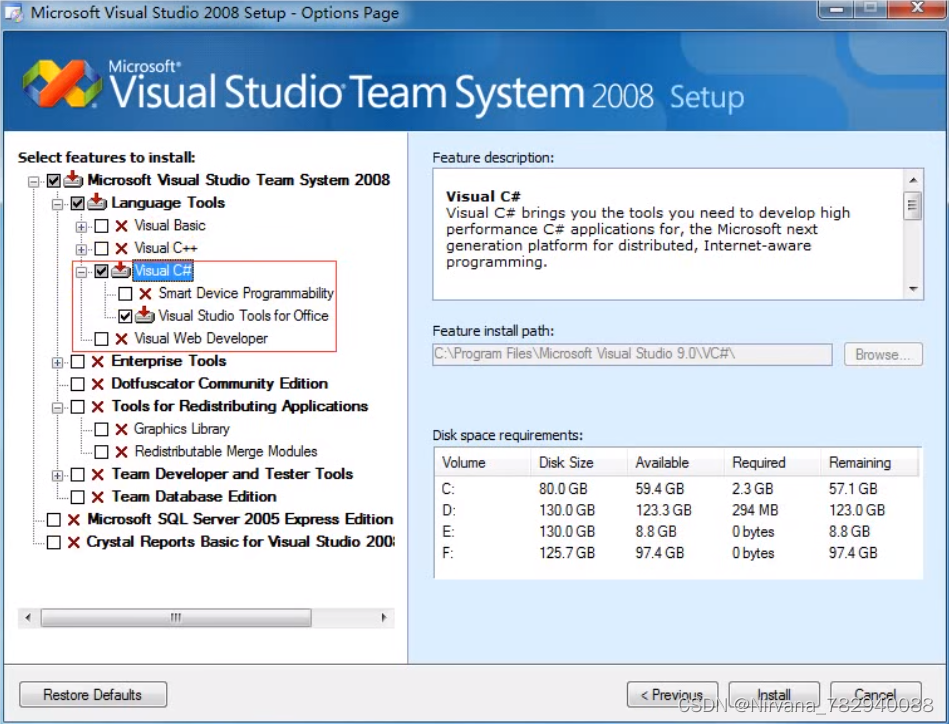Click red X icon beside Crystal Reports Basic

click(74, 542)
